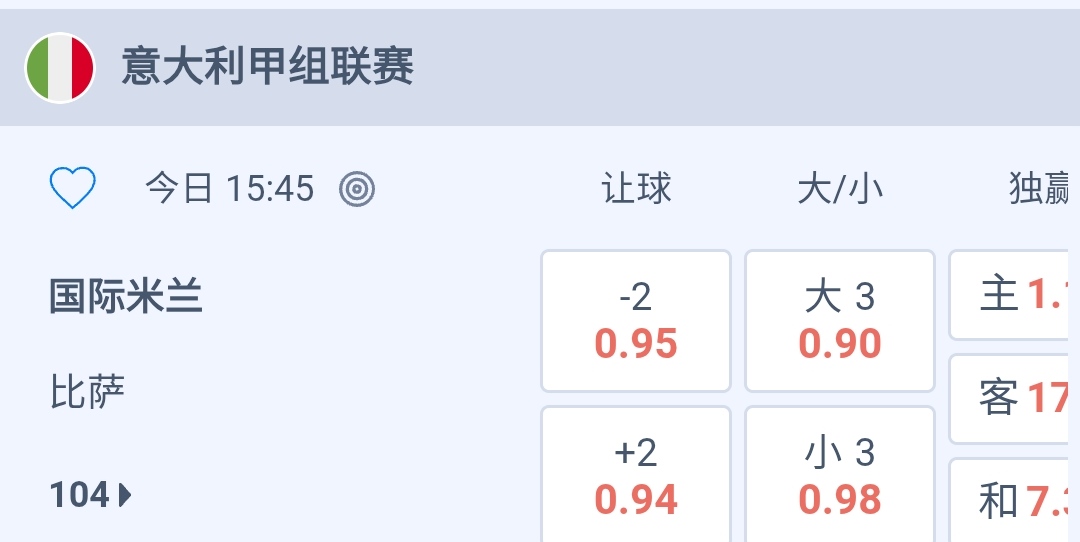Select the 让球 column header

636,188
